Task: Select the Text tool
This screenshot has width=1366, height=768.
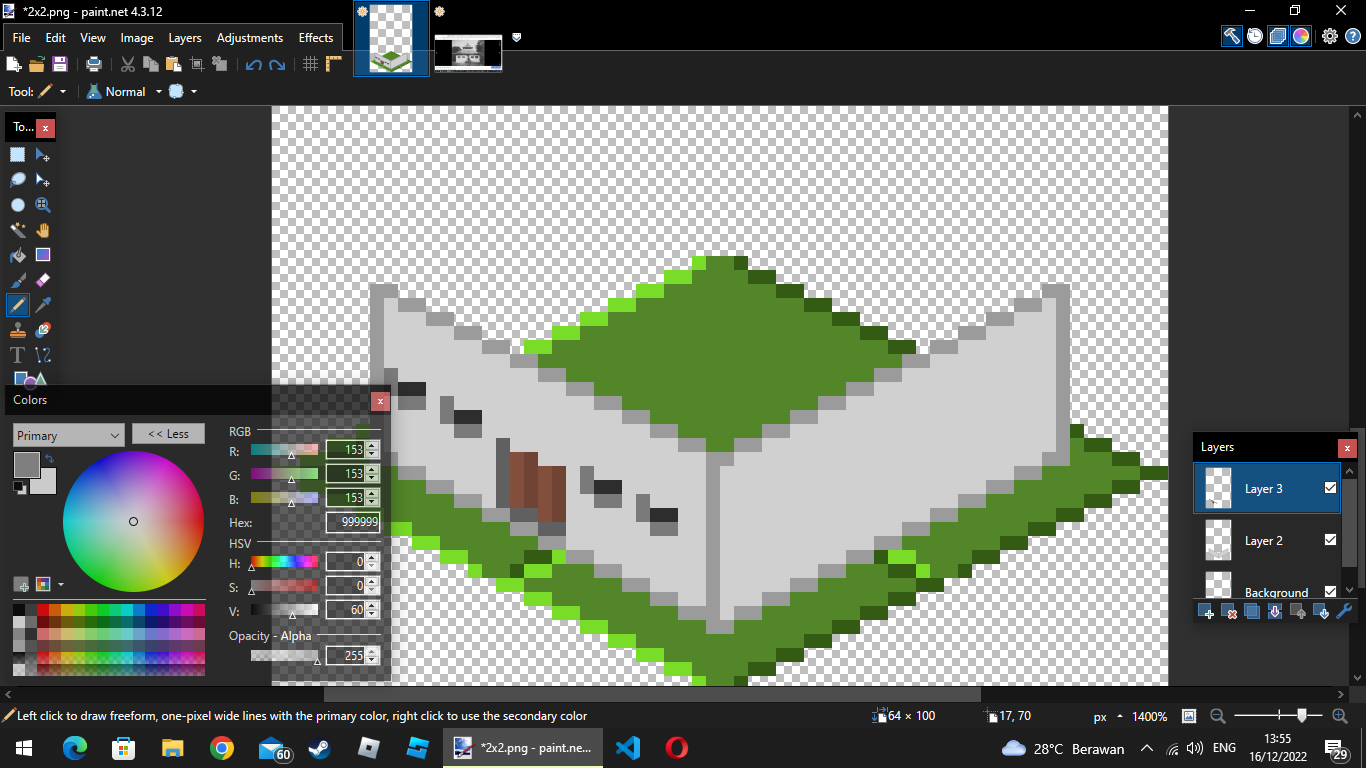Action: (x=18, y=355)
